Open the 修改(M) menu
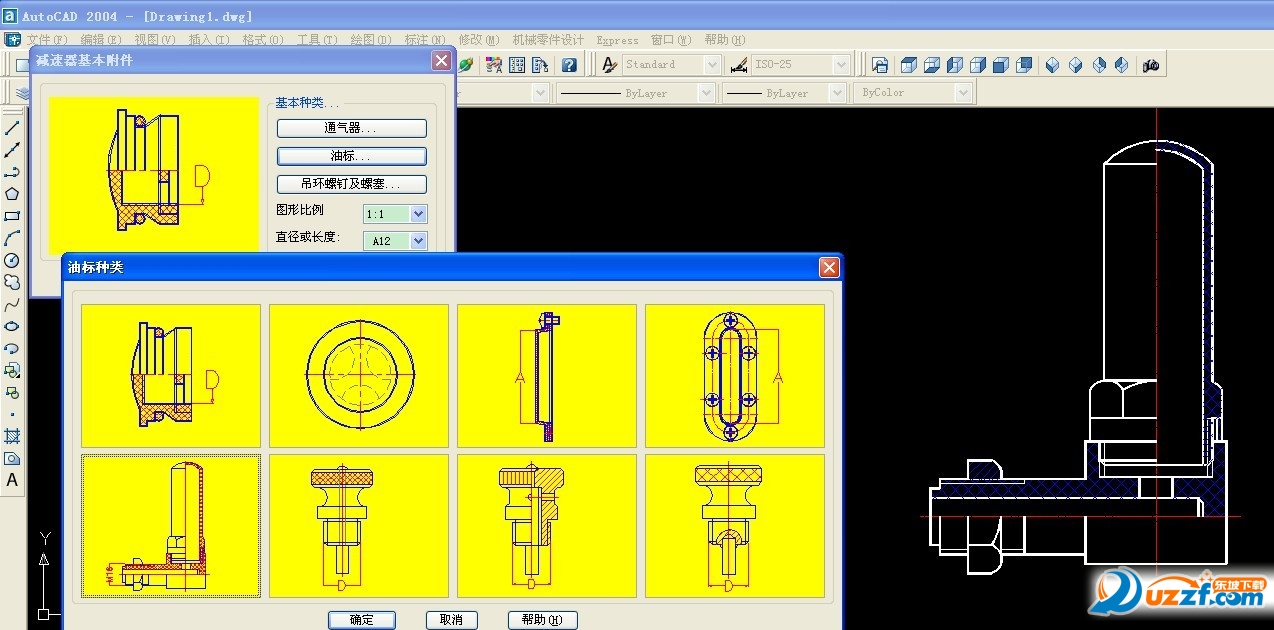The height and width of the screenshot is (630, 1274). [x=479, y=40]
